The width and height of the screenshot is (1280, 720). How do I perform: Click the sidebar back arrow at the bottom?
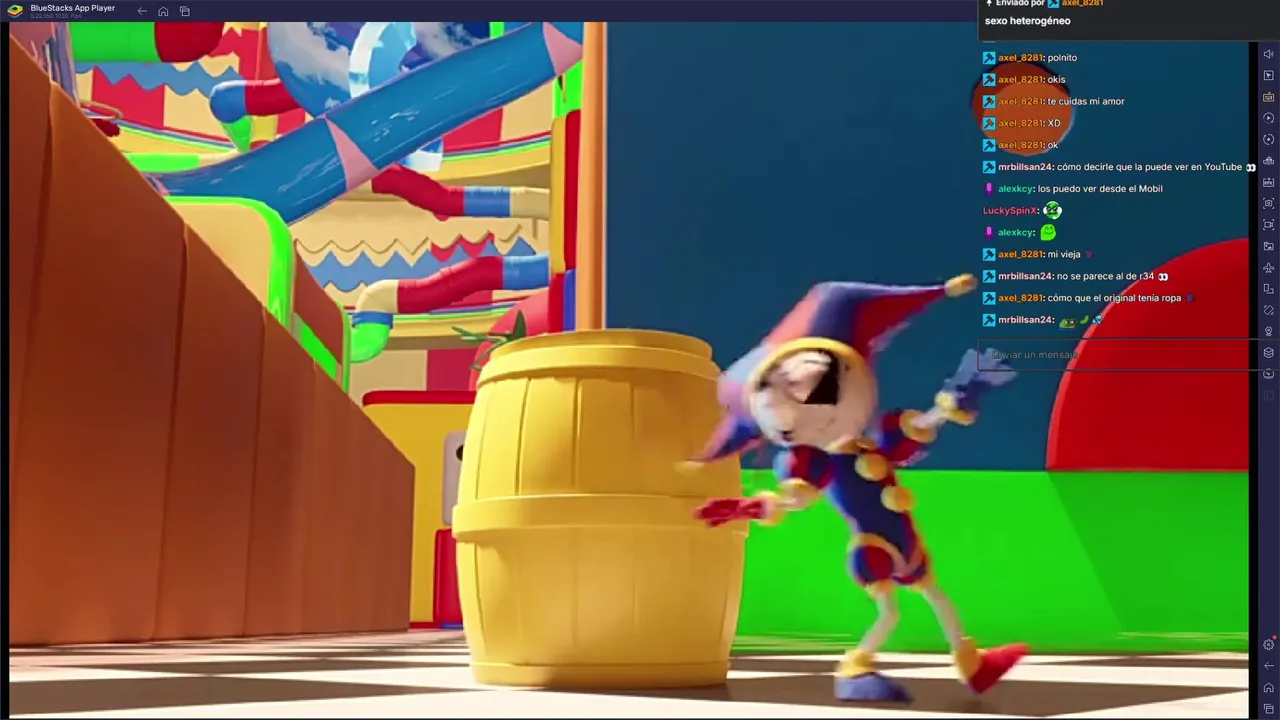click(1269, 666)
